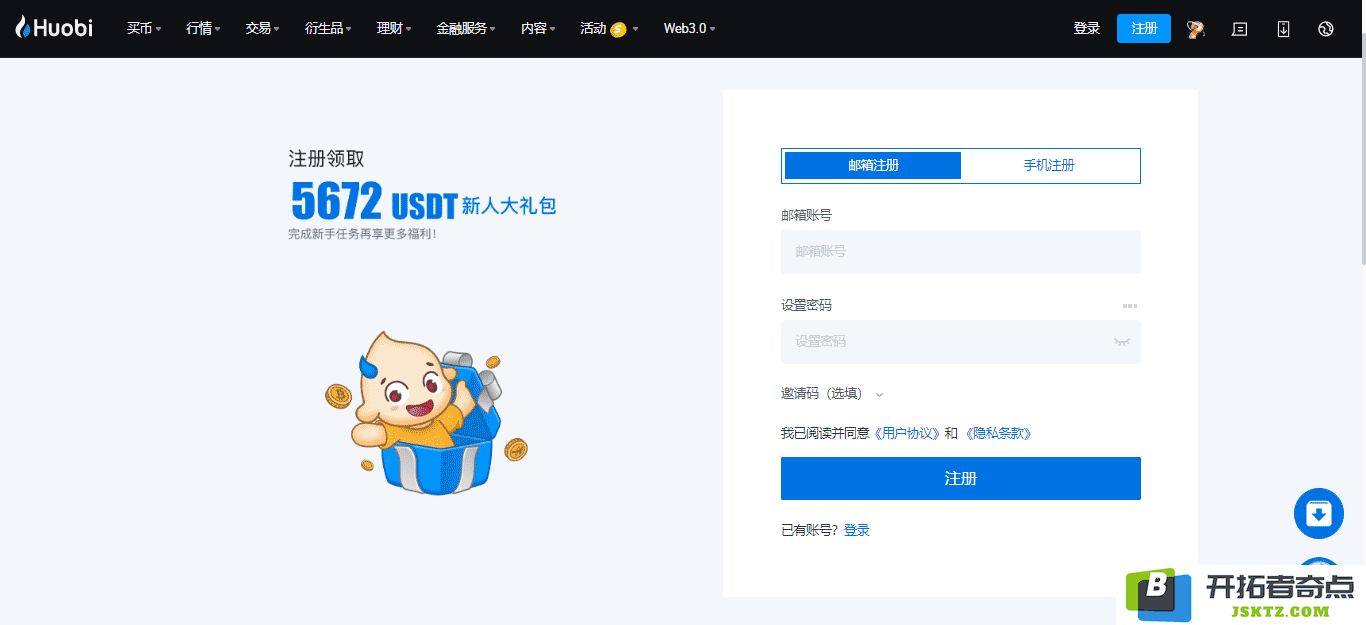Open the globe language selector icon

(1326, 29)
